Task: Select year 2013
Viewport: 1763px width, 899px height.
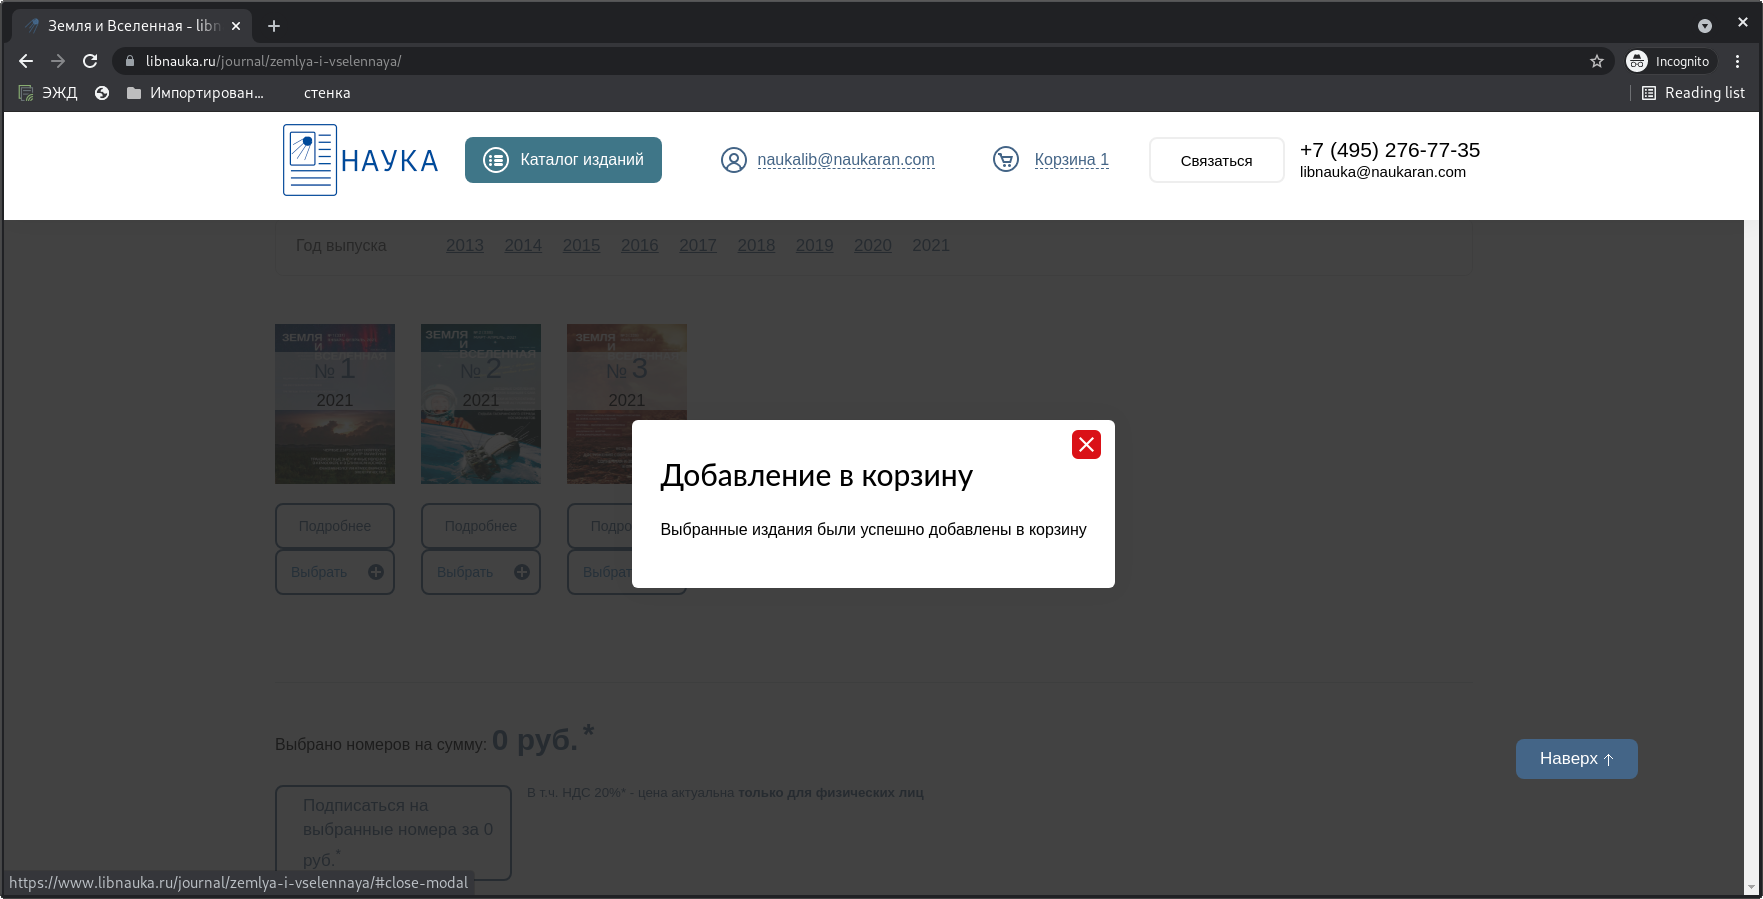Action: click(465, 245)
